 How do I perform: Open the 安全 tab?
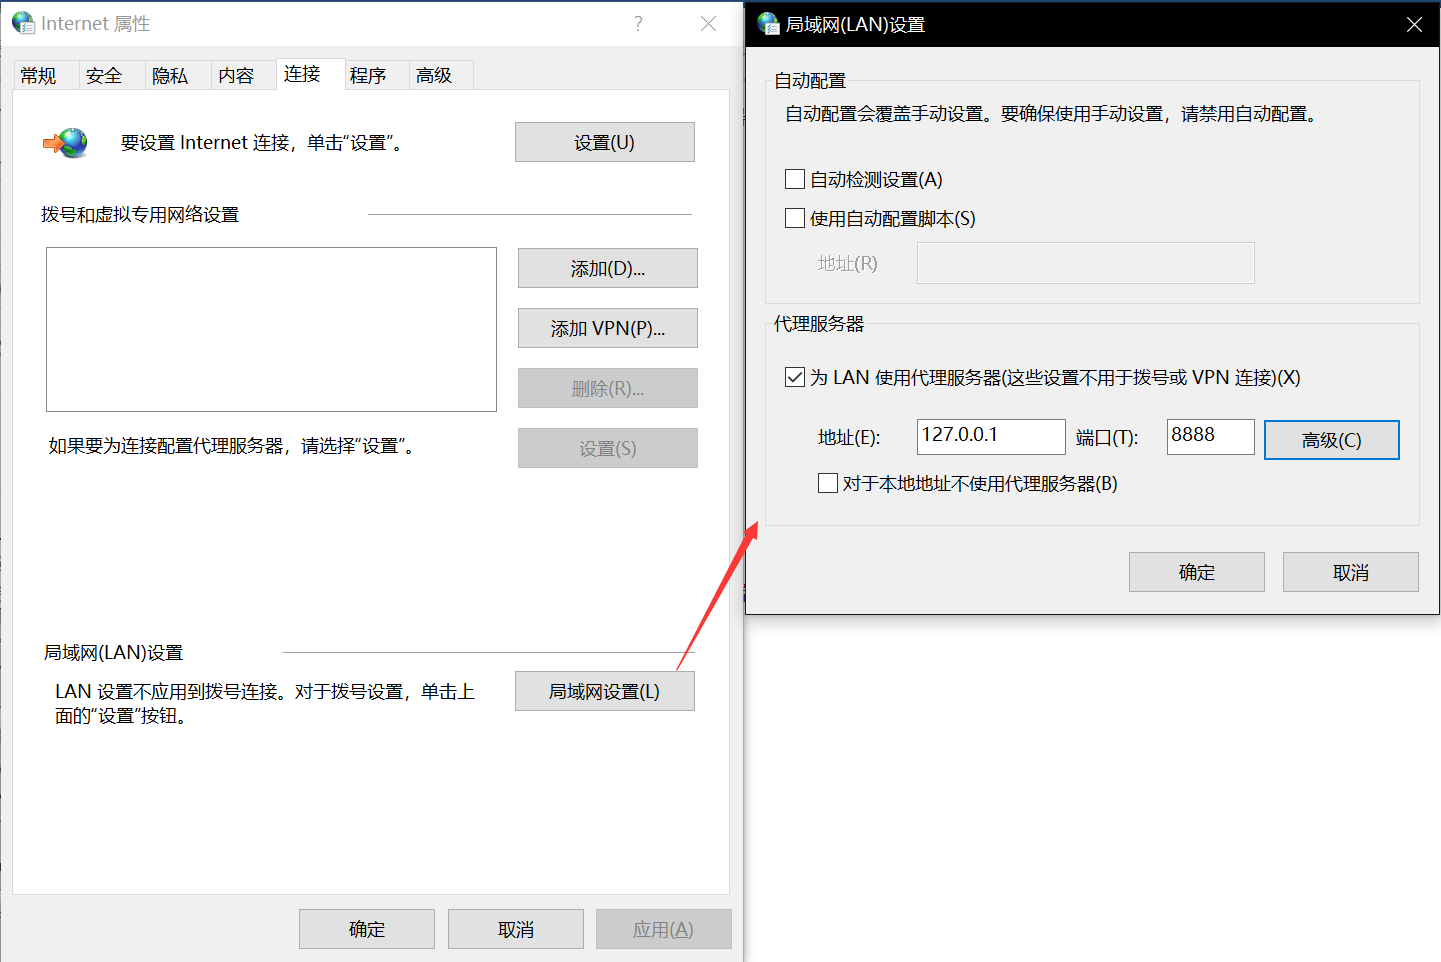[x=104, y=76]
